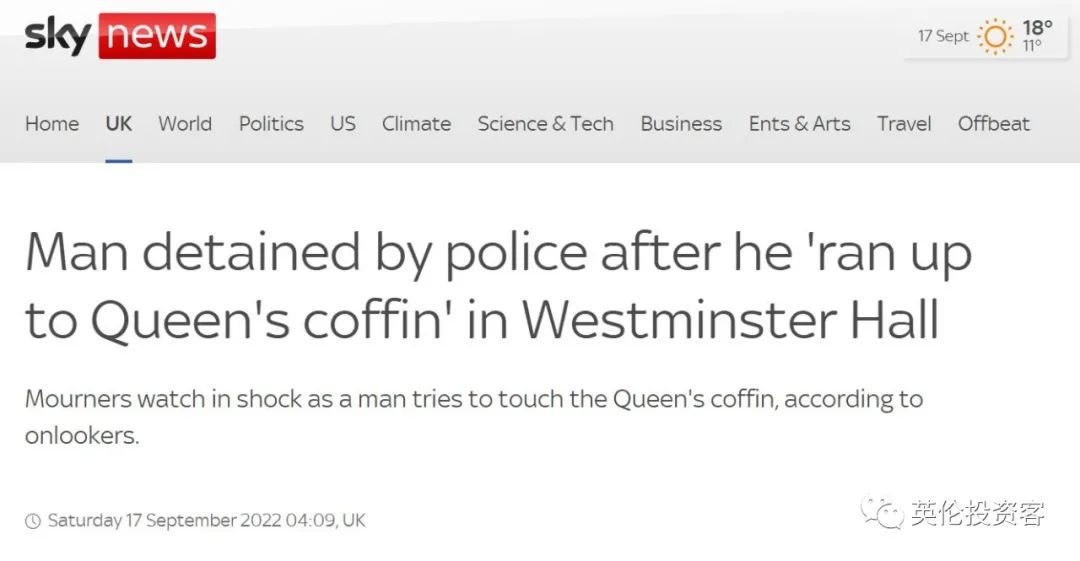Click the sun weather icon

click(995, 37)
